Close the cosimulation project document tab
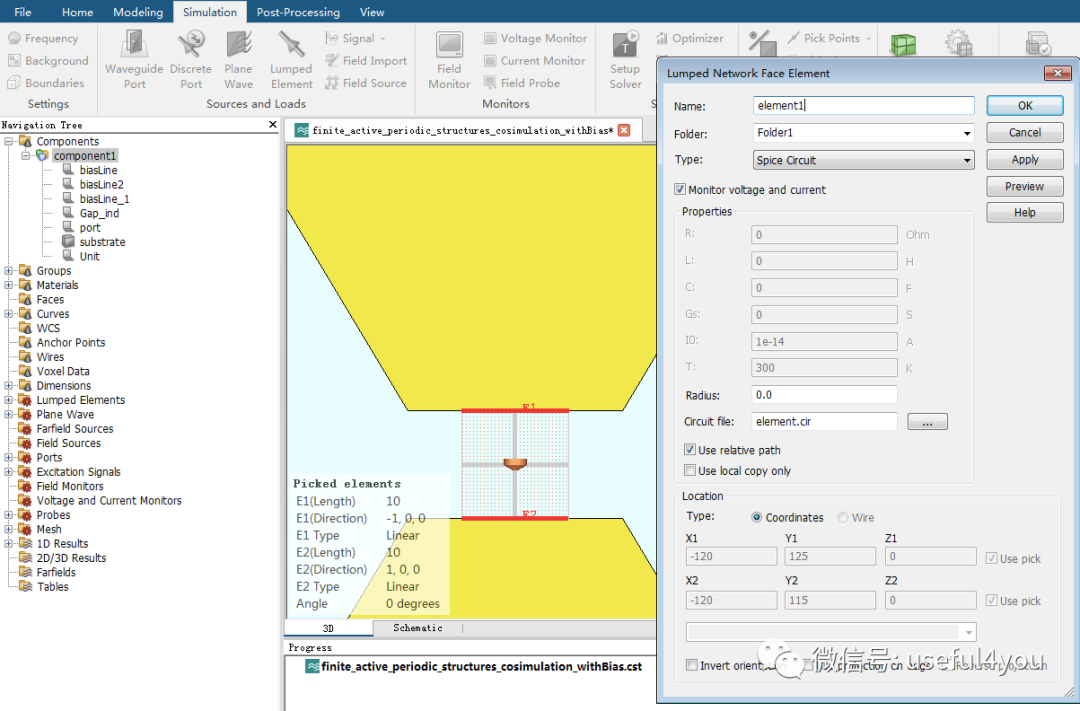Screen dimensions: 1080x711 click(624, 130)
